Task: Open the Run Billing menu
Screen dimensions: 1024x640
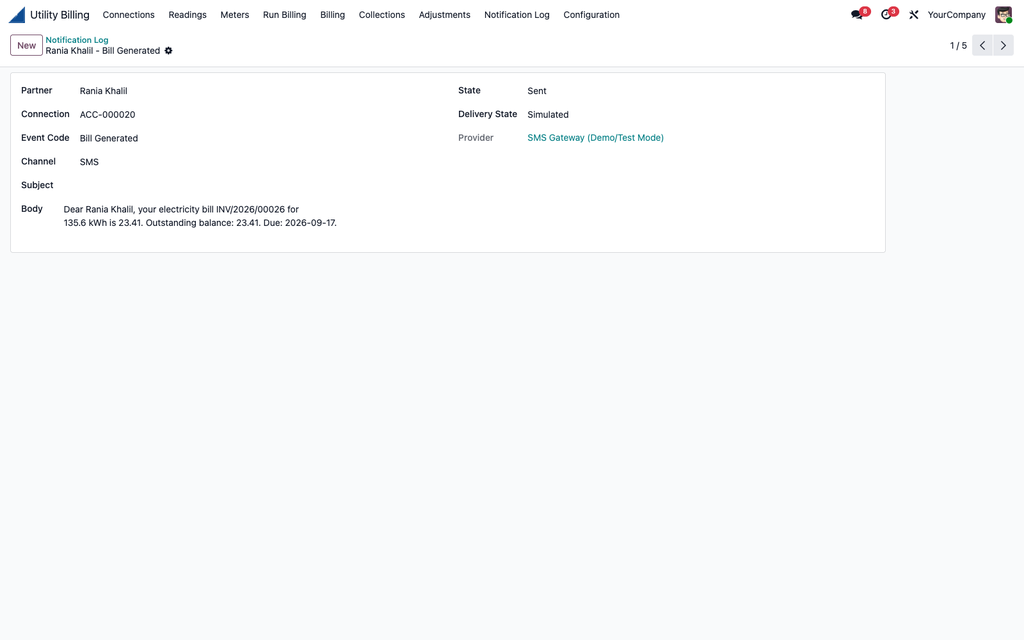Action: (x=285, y=14)
